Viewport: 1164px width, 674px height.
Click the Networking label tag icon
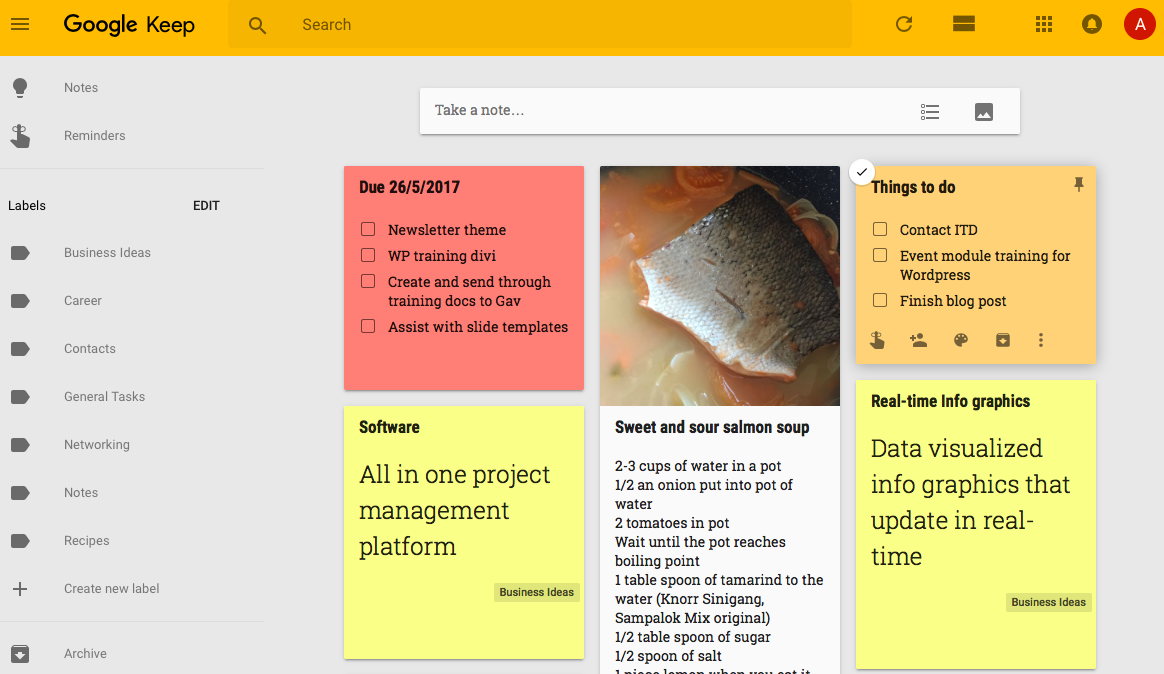point(20,445)
